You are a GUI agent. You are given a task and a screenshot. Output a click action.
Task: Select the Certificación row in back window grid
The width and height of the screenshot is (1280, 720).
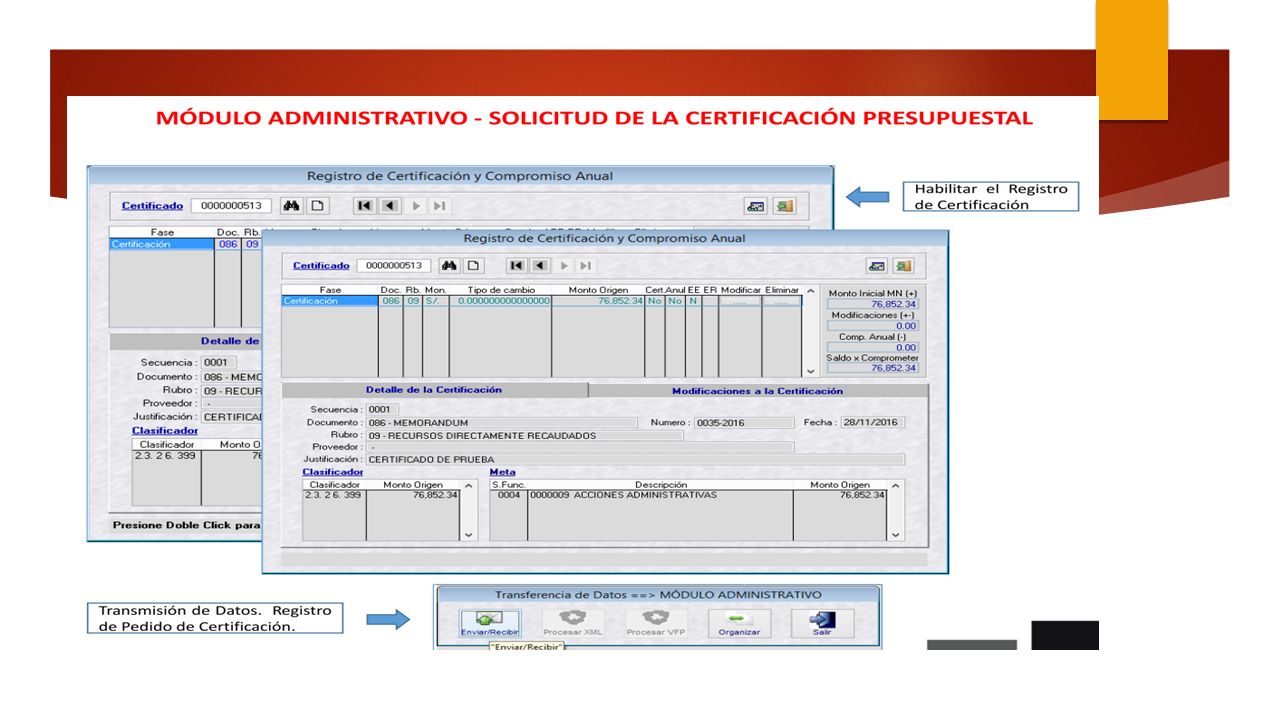(185, 244)
